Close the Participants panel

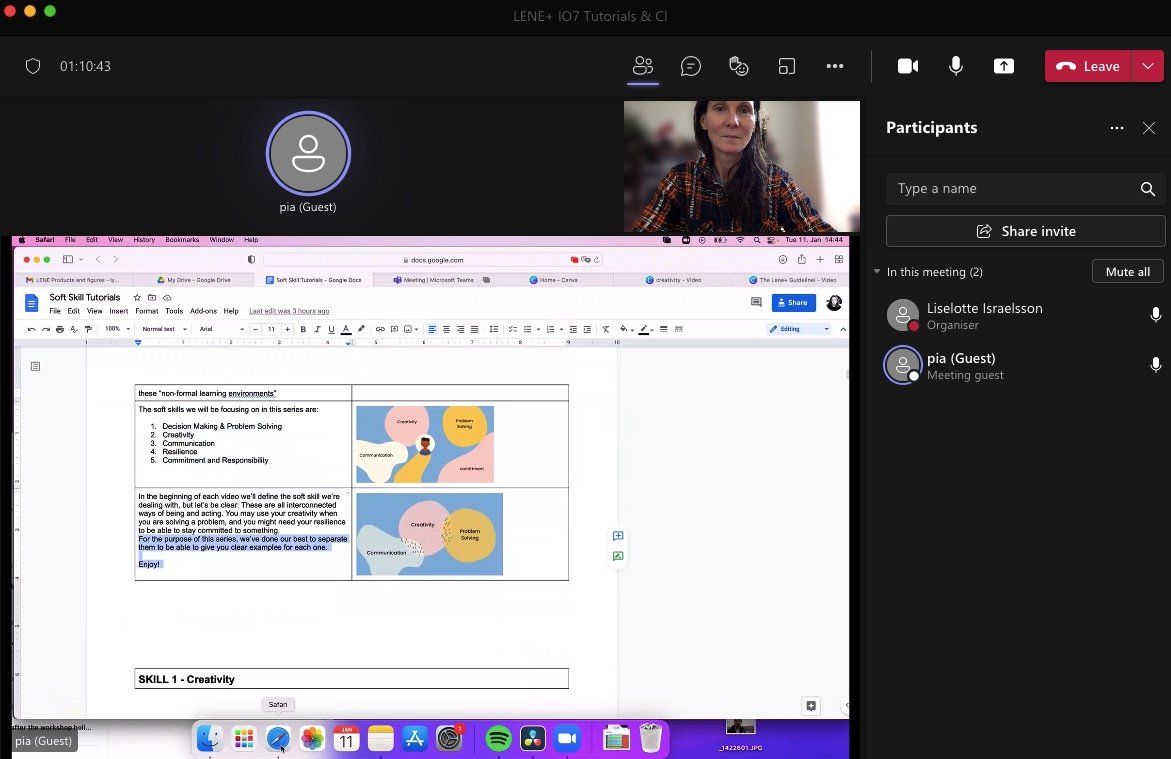click(x=1149, y=128)
